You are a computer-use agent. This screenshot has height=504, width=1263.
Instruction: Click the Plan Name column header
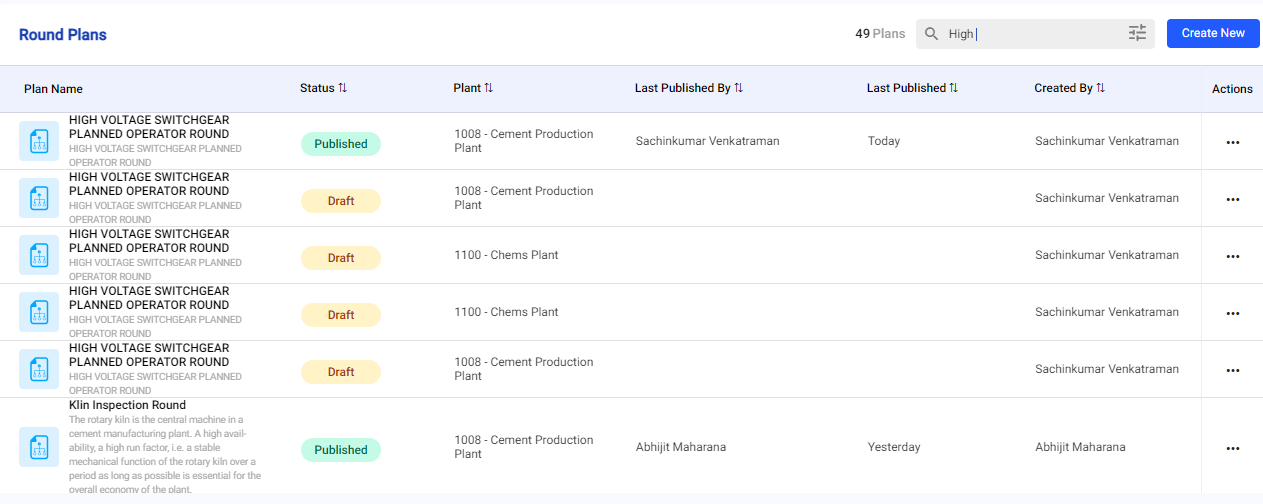53,89
